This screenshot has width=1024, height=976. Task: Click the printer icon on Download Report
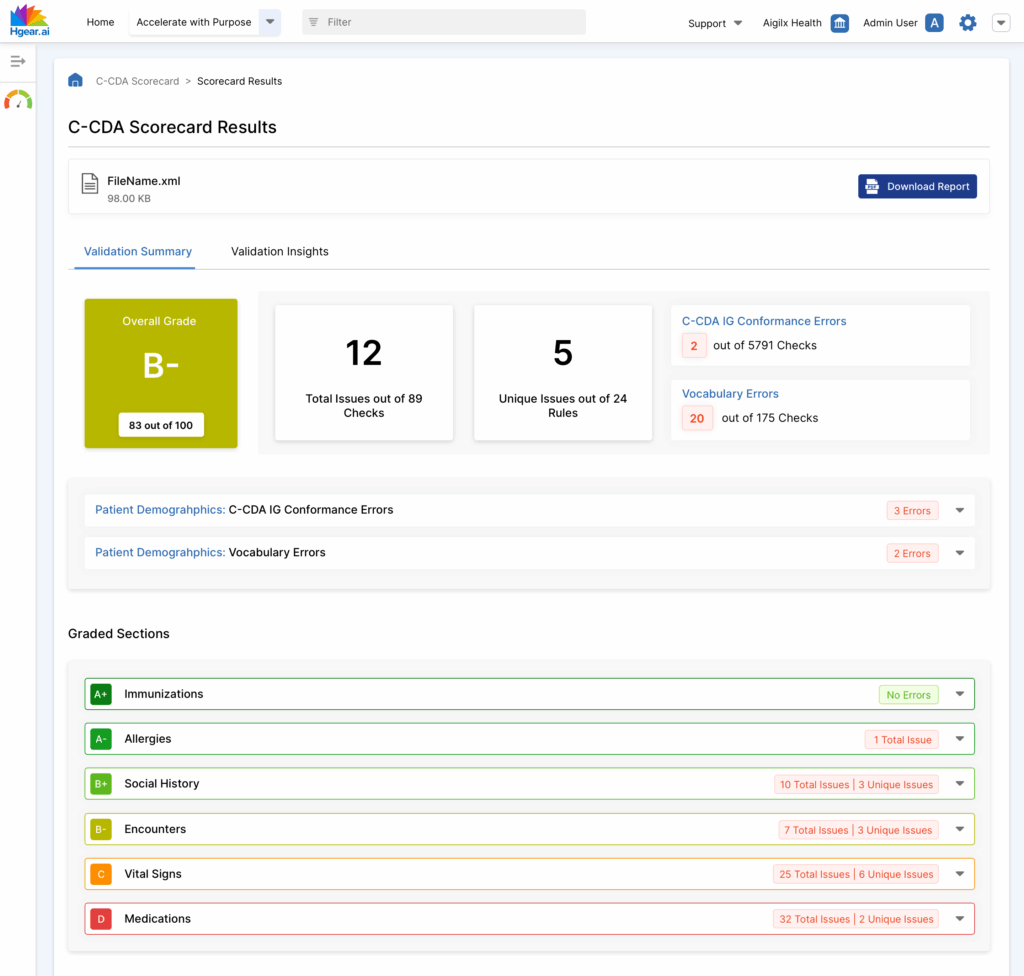[874, 186]
